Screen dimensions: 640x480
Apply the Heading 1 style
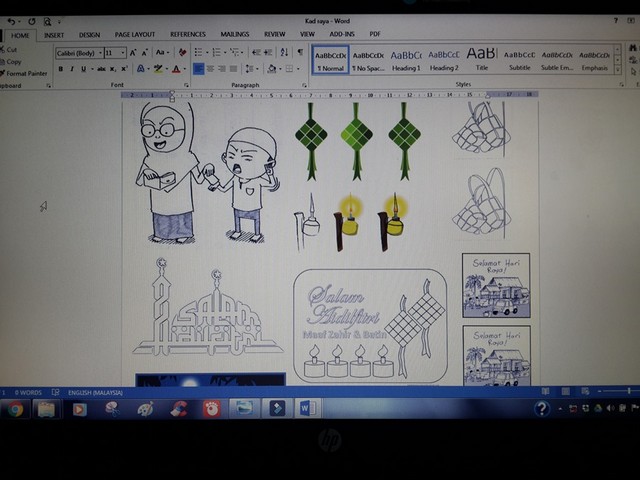406,58
